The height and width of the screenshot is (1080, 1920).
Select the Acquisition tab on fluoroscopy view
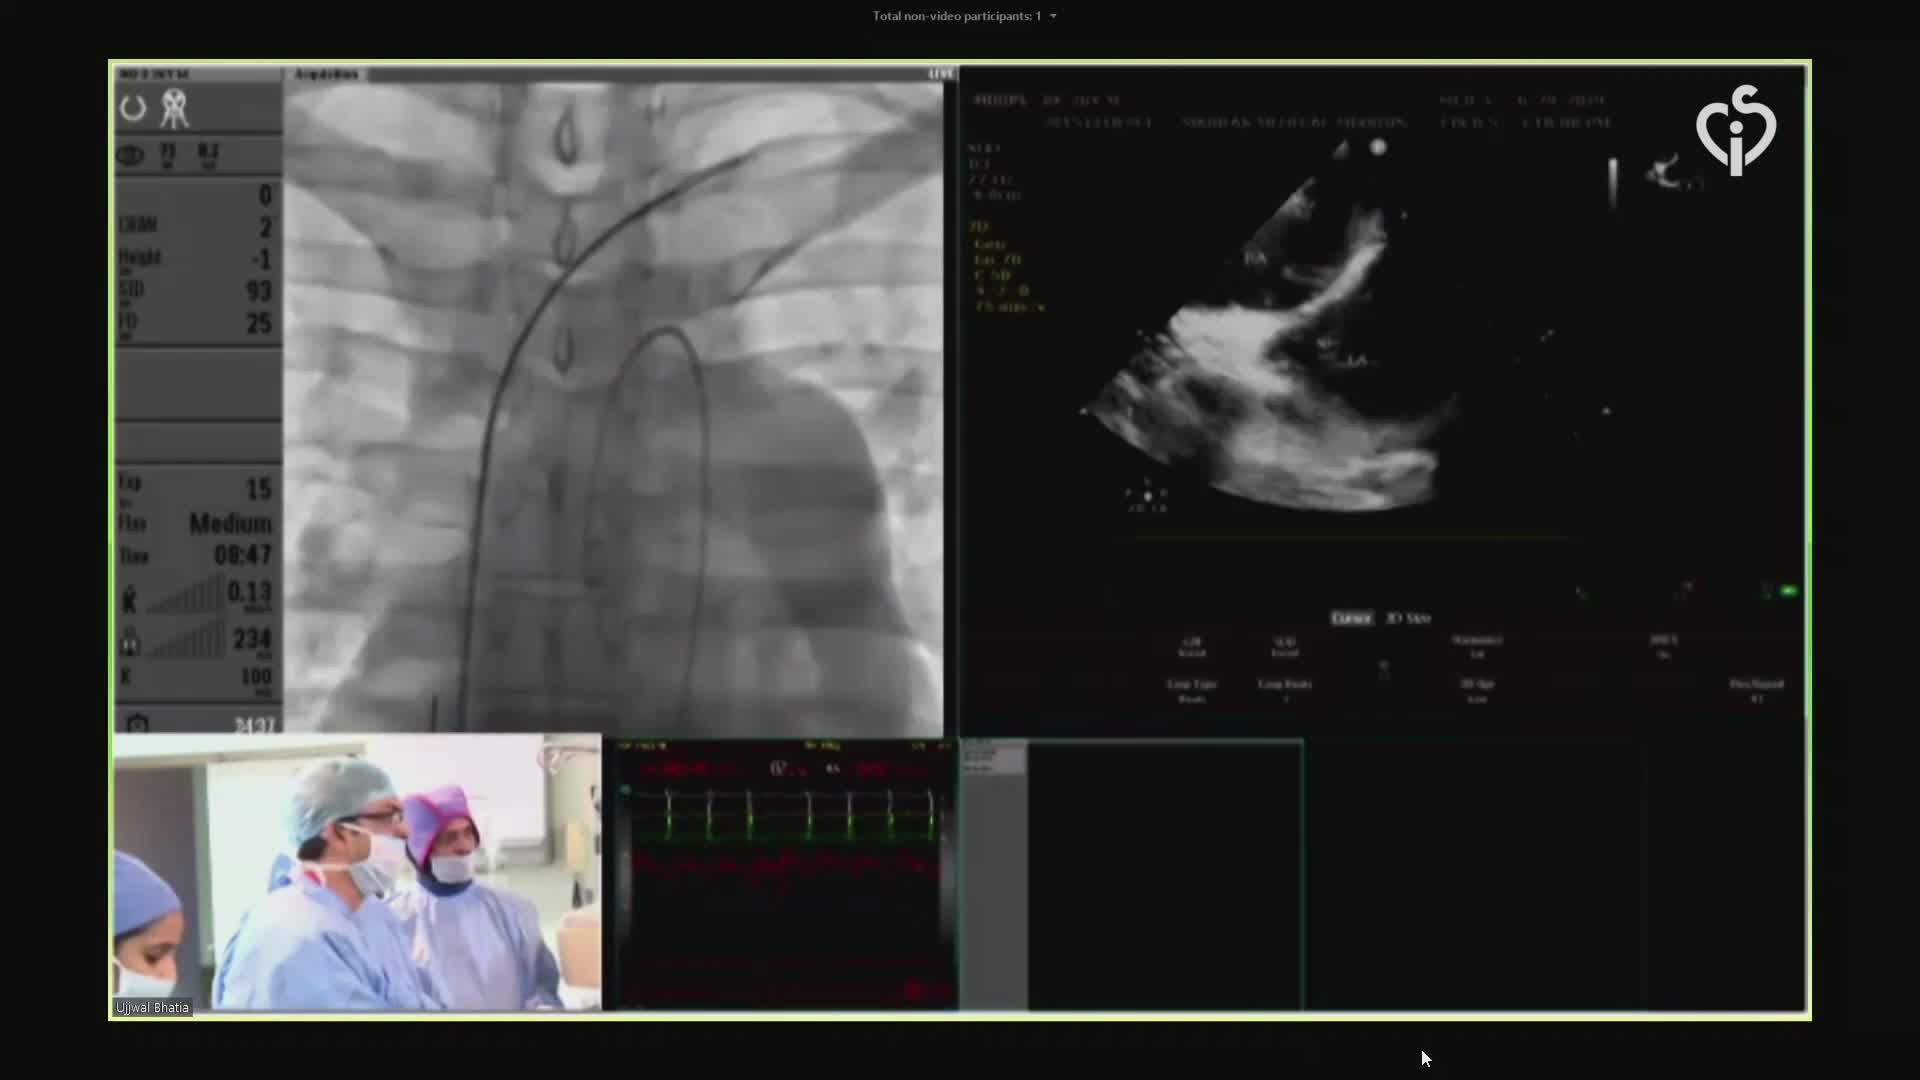tap(327, 74)
